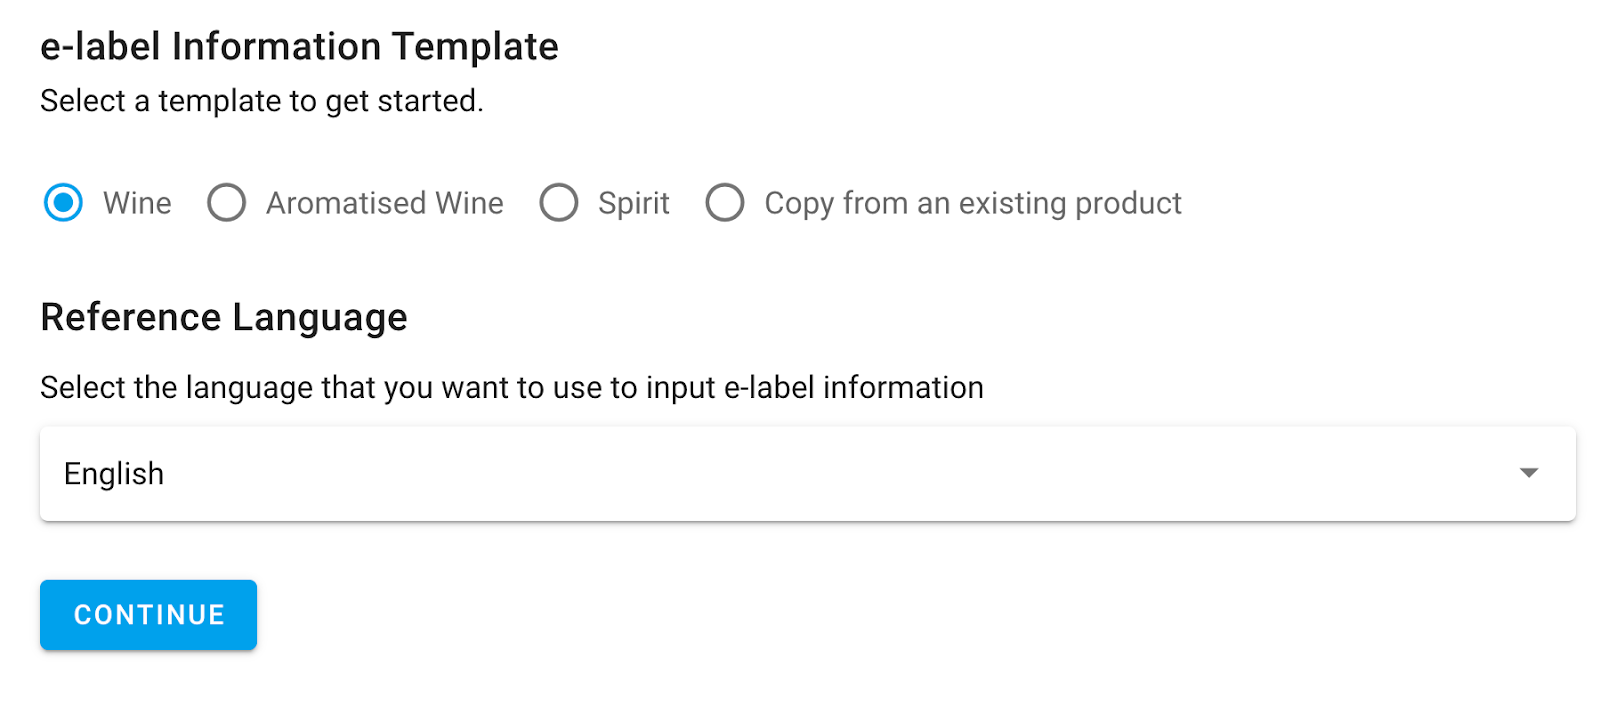
Task: Open the Reference Language dropdown
Action: [807, 474]
